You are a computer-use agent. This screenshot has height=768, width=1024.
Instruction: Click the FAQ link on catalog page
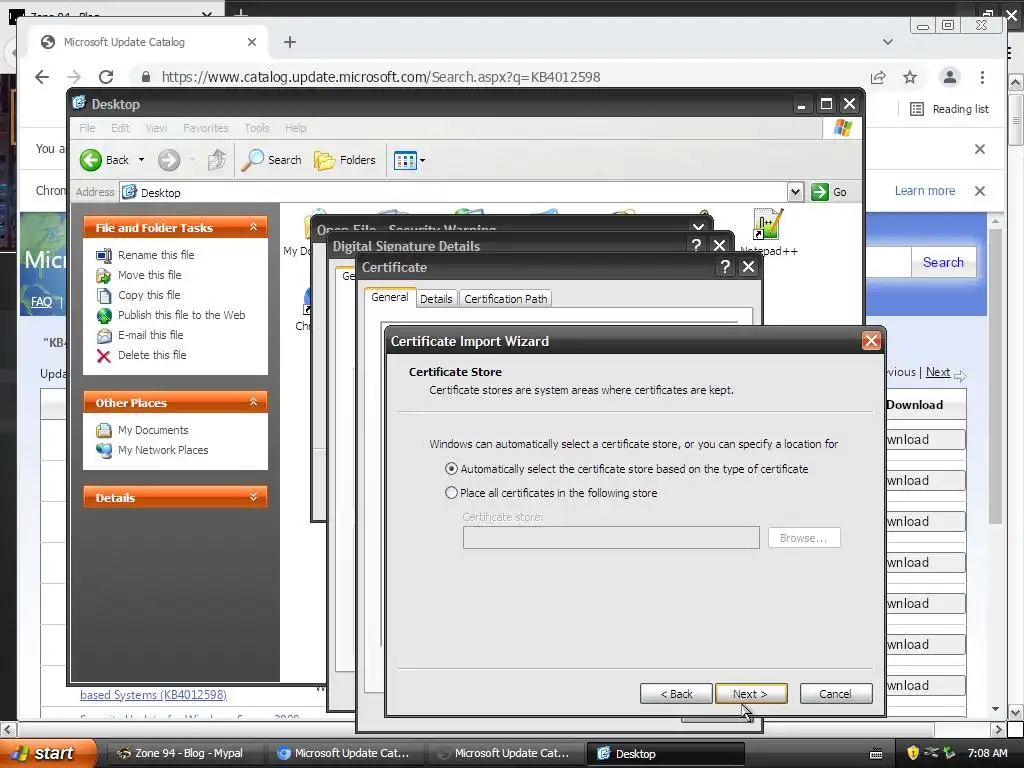pyautogui.click(x=41, y=302)
